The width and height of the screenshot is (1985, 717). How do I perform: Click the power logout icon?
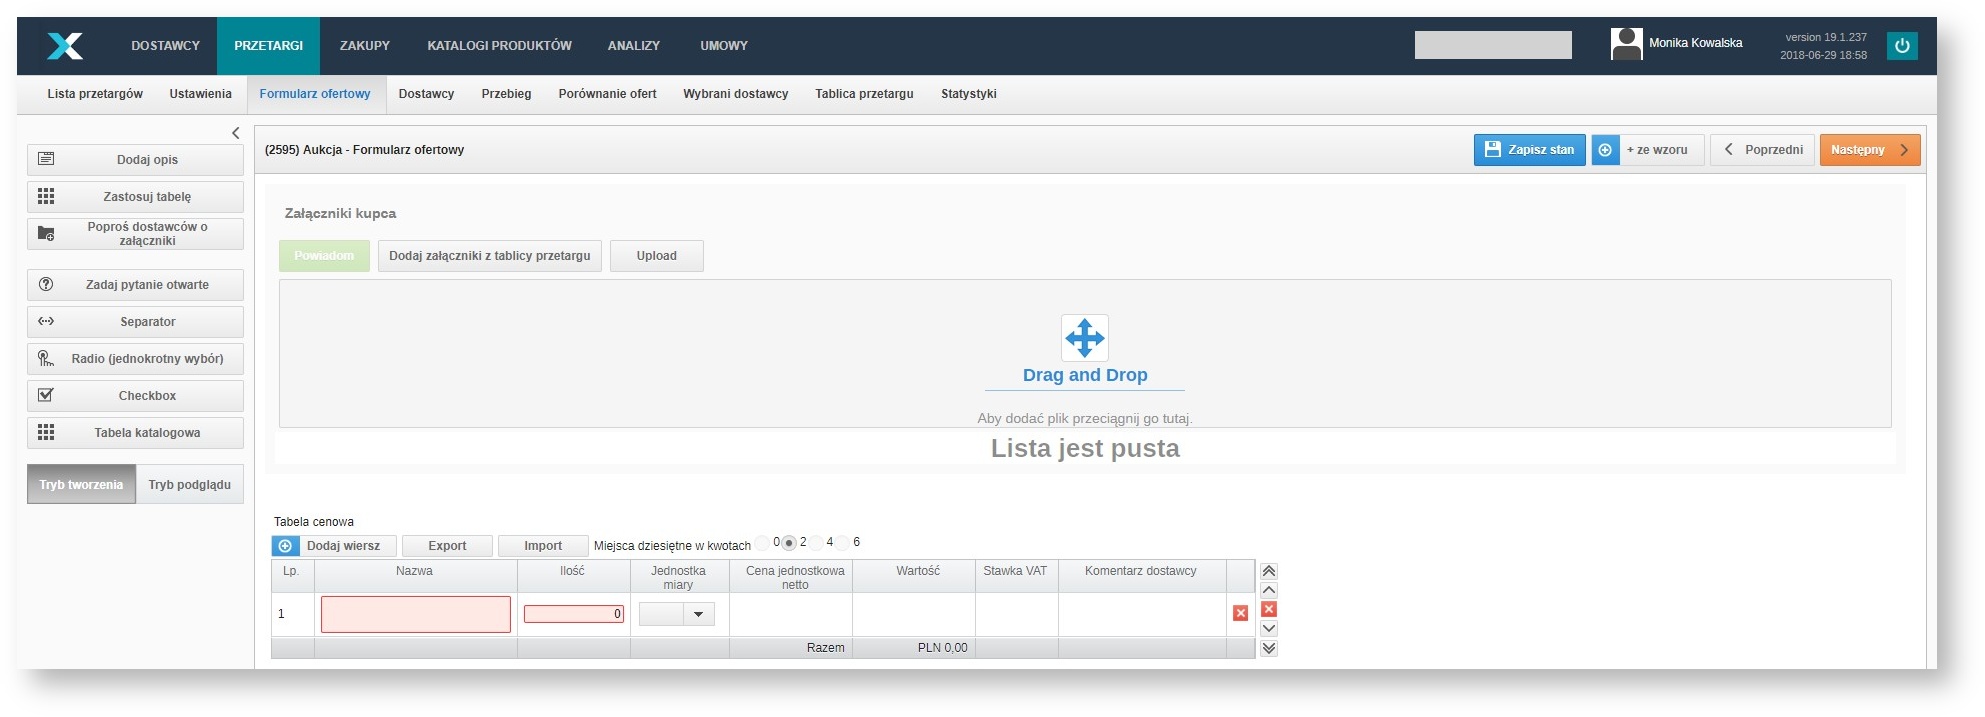[x=1901, y=46]
